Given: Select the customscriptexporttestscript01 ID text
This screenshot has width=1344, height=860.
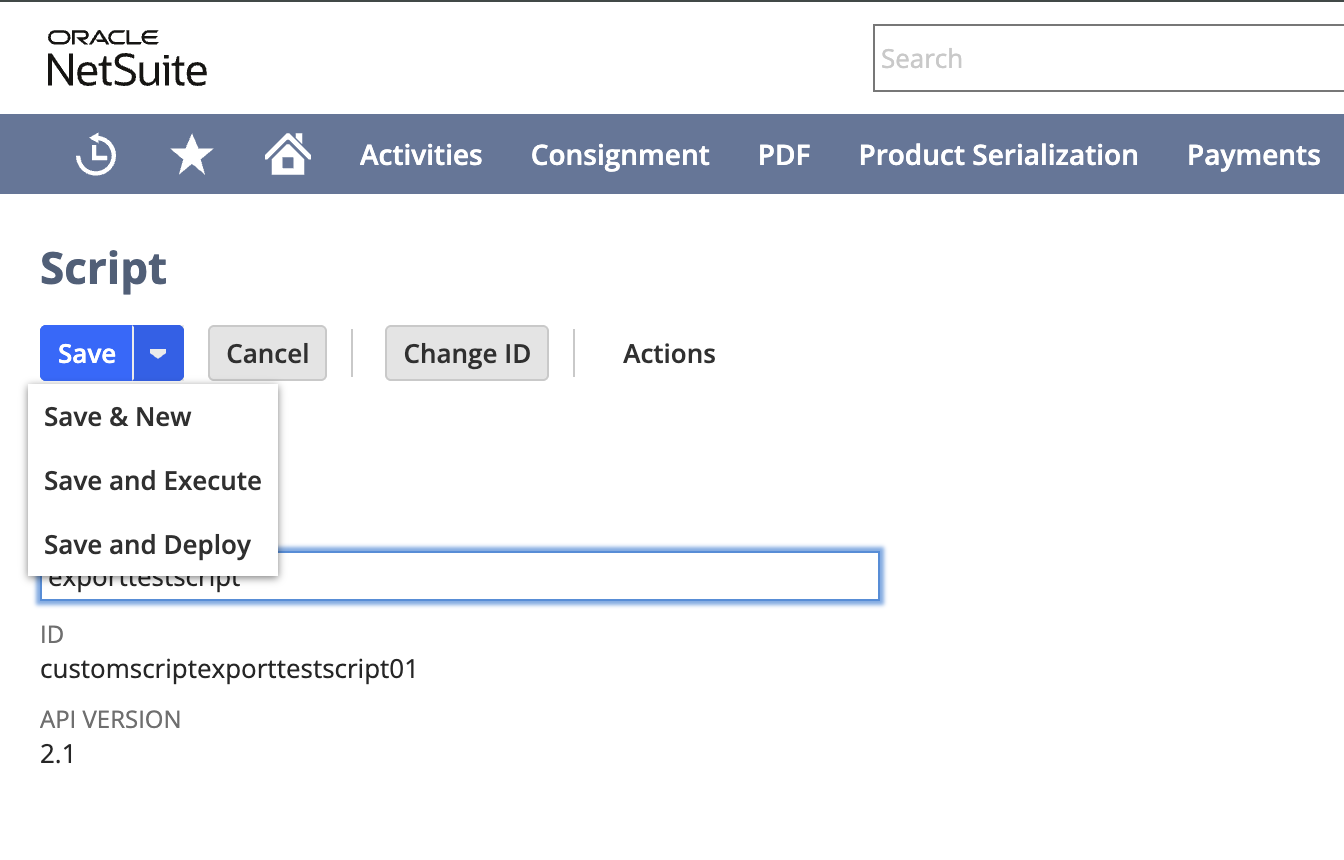Looking at the screenshot, I should pyautogui.click(x=228, y=669).
